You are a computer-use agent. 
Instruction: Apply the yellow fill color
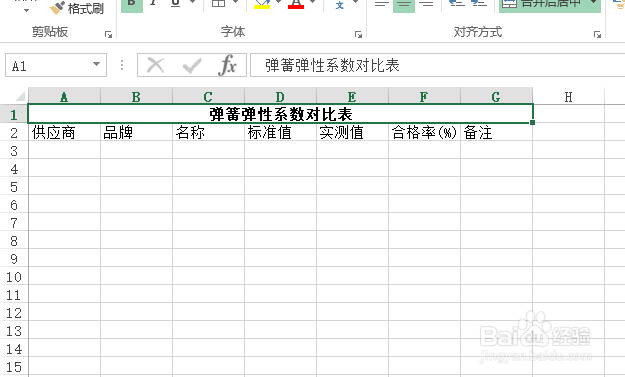tap(262, 5)
